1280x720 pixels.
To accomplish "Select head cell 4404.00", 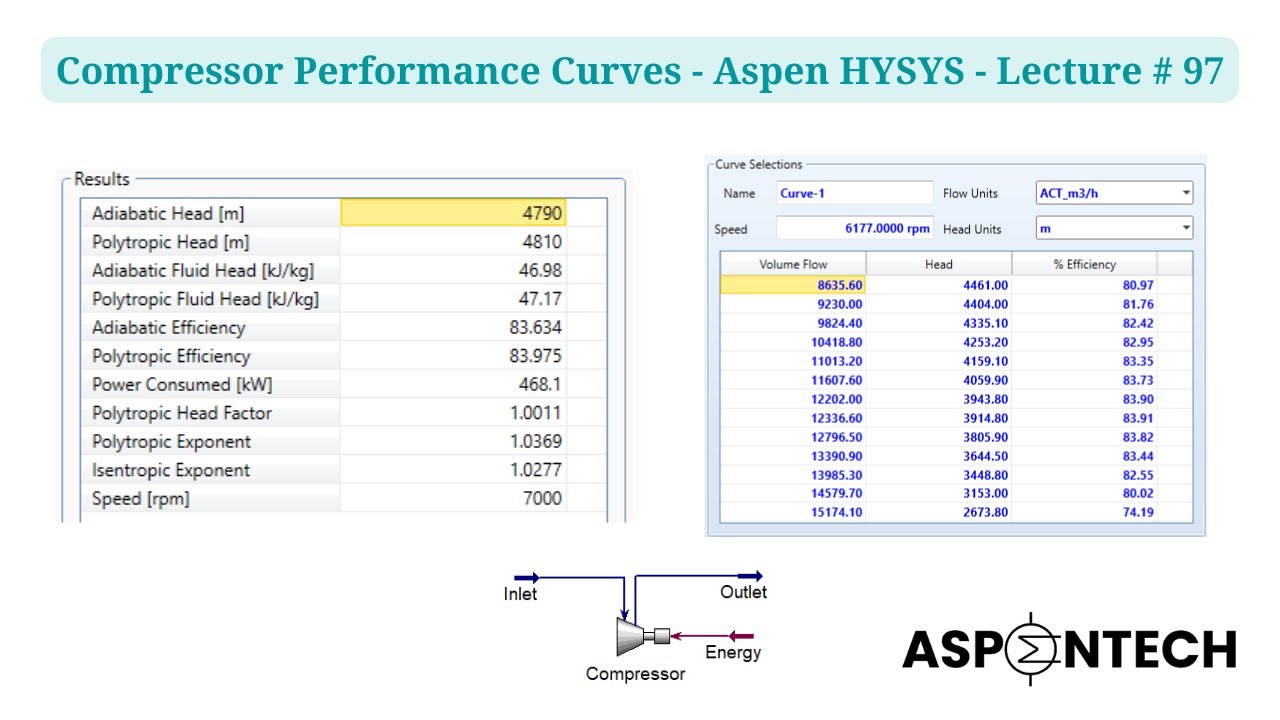I will pyautogui.click(x=939, y=304).
